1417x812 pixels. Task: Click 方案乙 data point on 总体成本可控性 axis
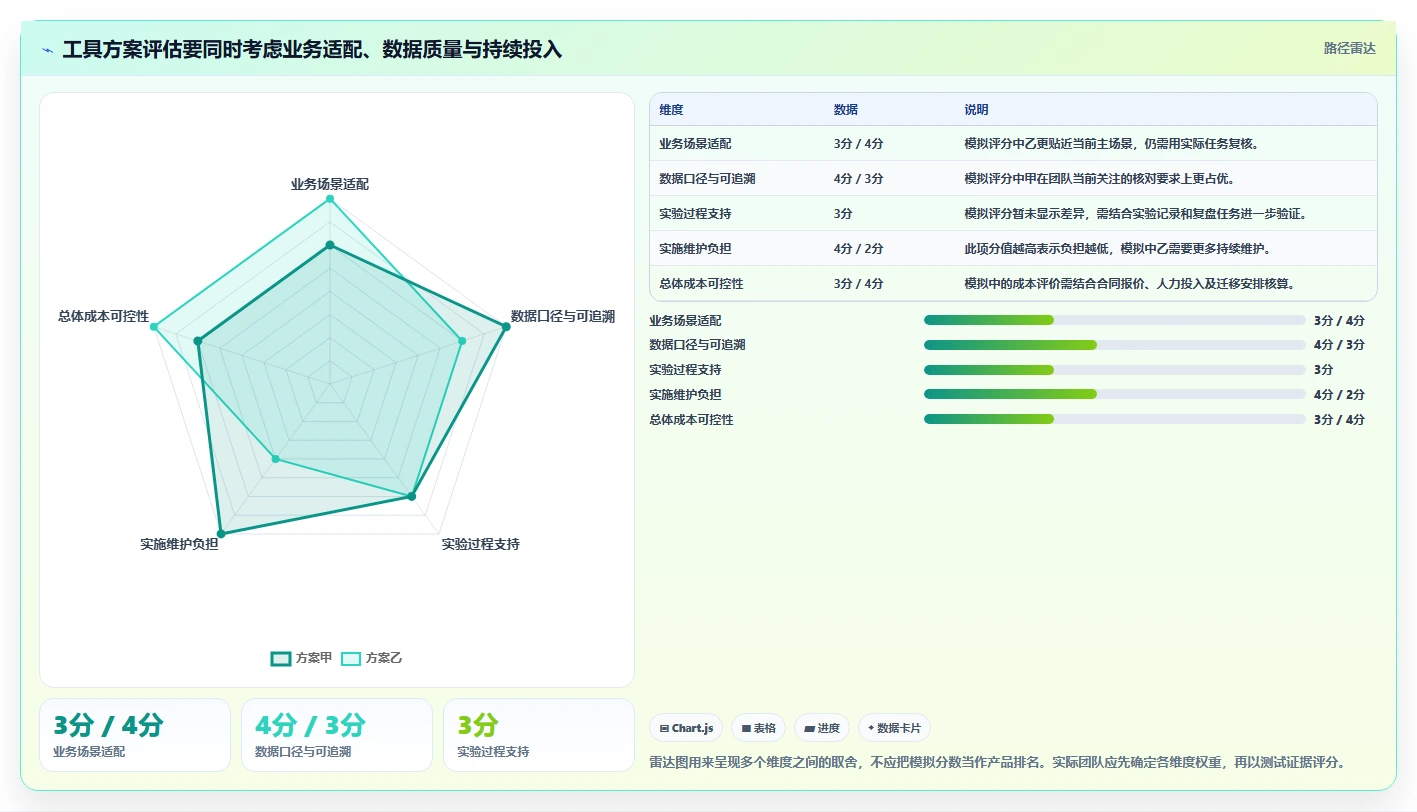click(154, 327)
